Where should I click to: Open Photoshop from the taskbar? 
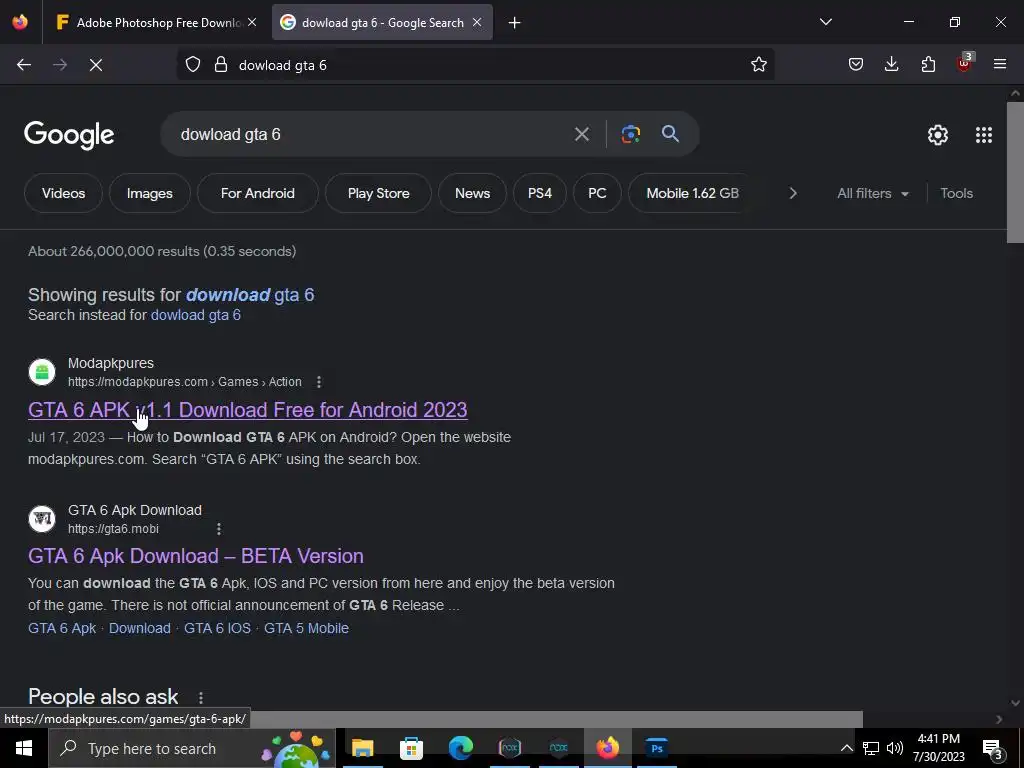click(x=656, y=748)
